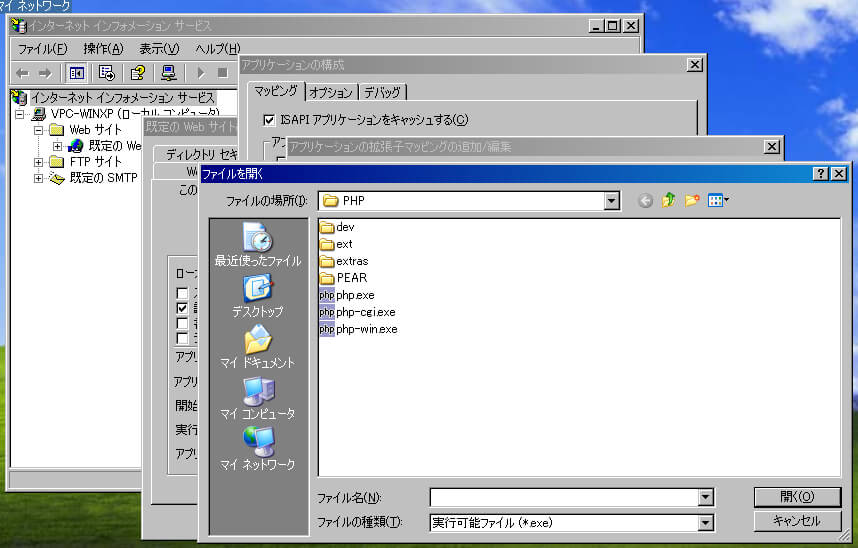Select the php-cgi.exe file

pos(366,312)
